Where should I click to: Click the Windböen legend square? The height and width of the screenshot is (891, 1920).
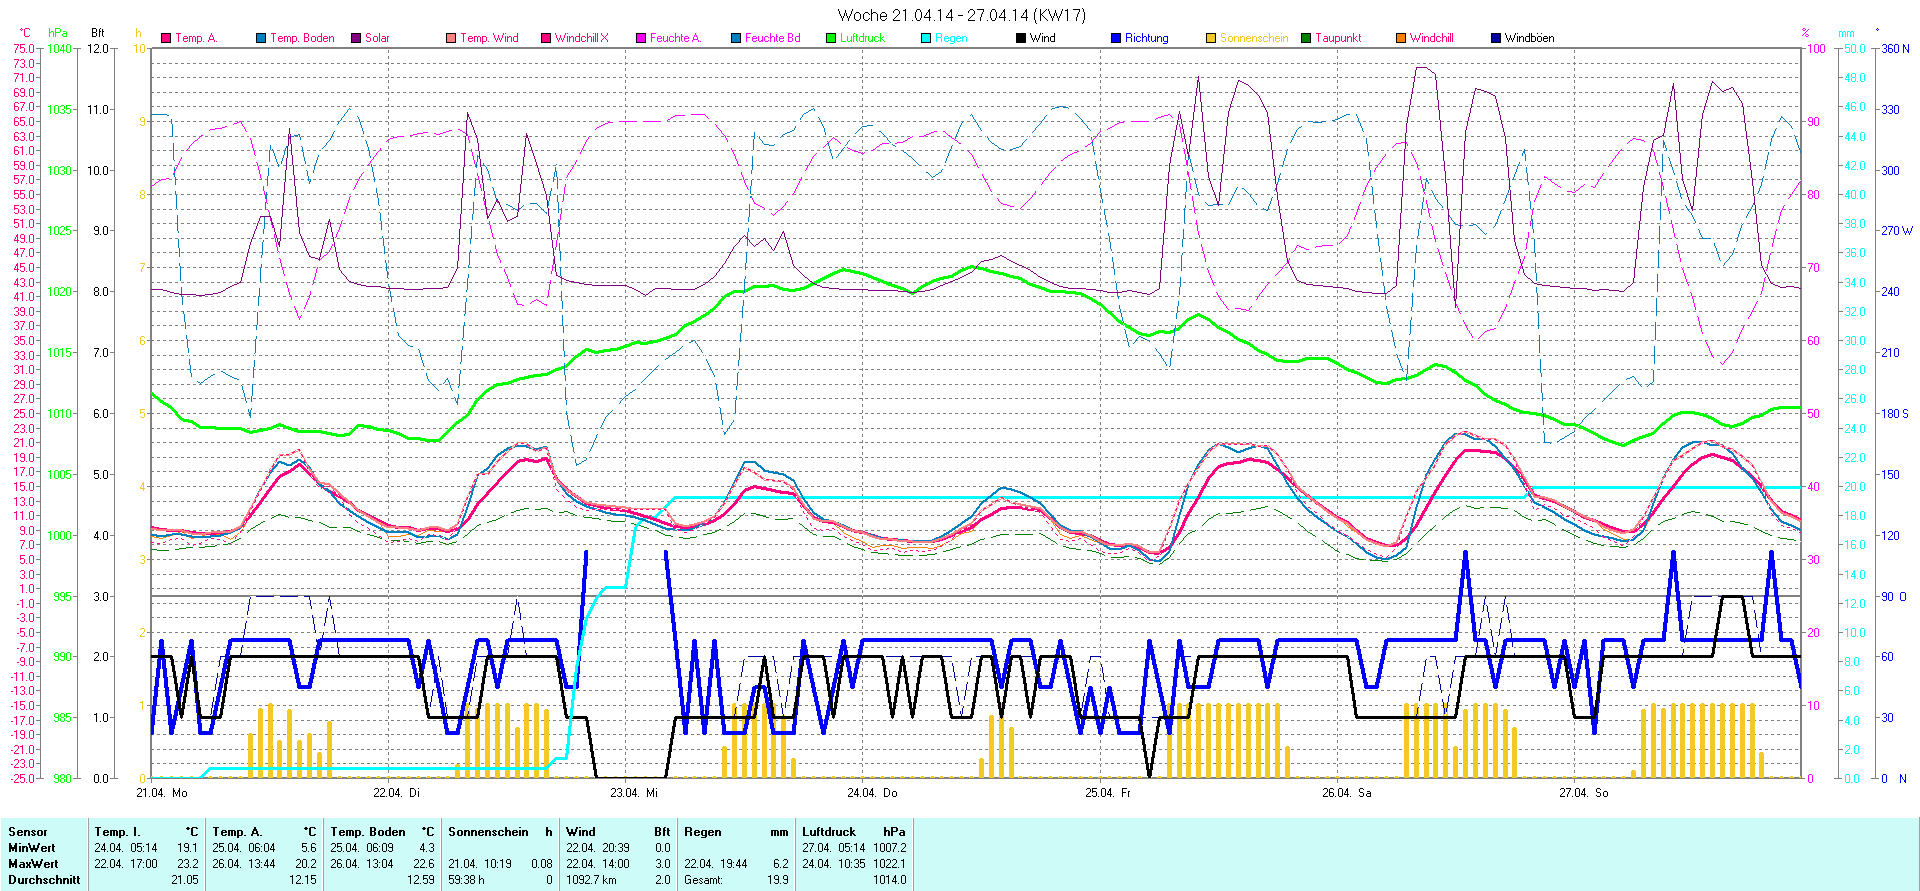1496,38
